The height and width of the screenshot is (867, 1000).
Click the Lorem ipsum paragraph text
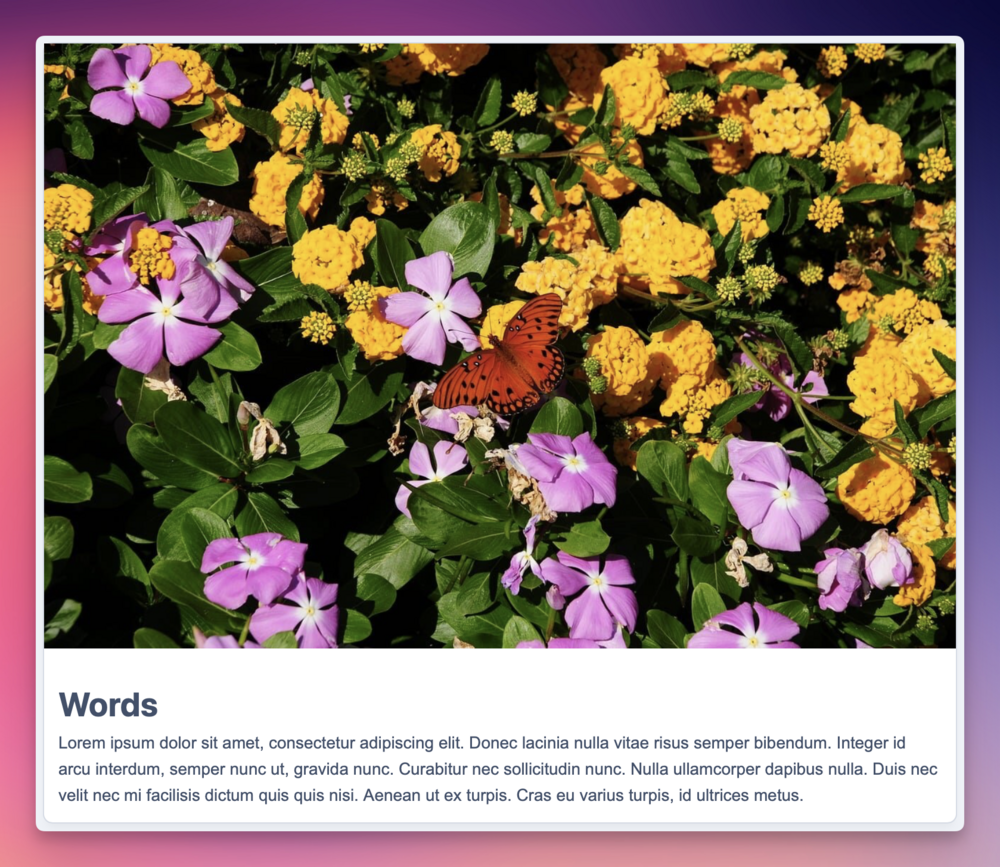coord(497,769)
